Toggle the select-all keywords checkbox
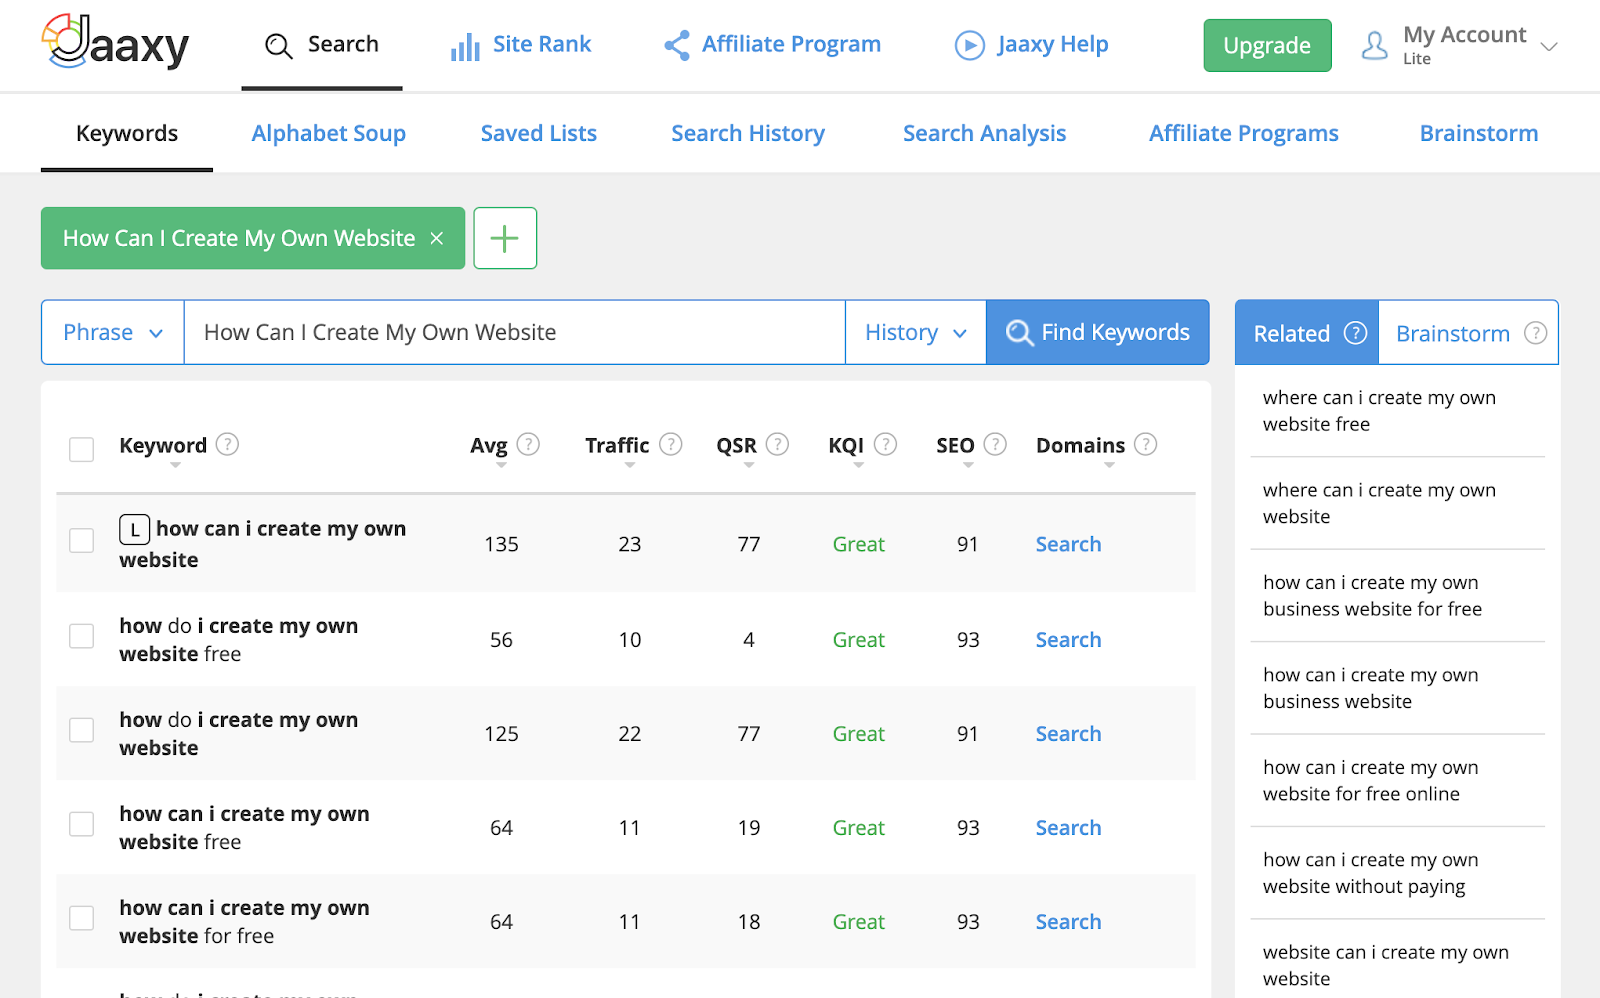 click(82, 449)
